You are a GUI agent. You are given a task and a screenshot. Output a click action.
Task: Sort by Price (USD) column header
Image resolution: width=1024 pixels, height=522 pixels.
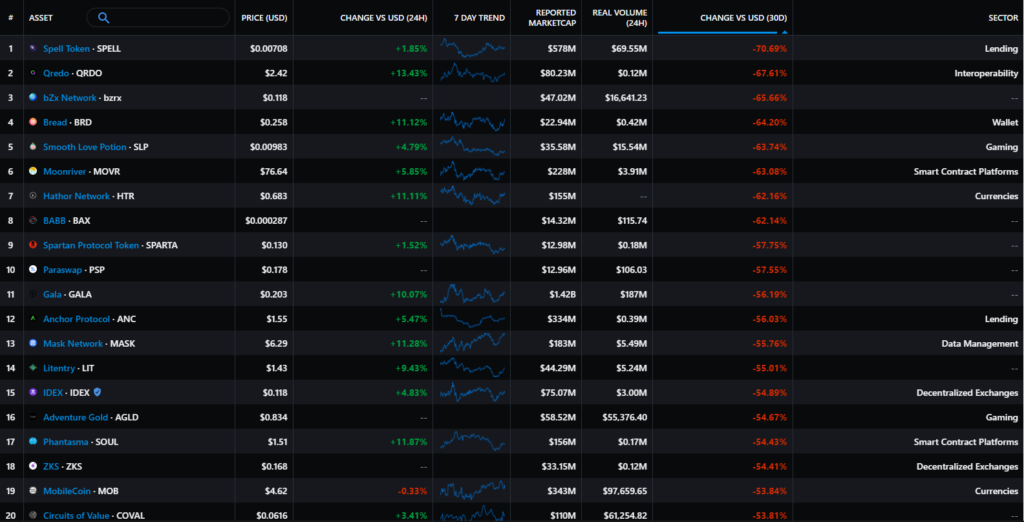(264, 17)
